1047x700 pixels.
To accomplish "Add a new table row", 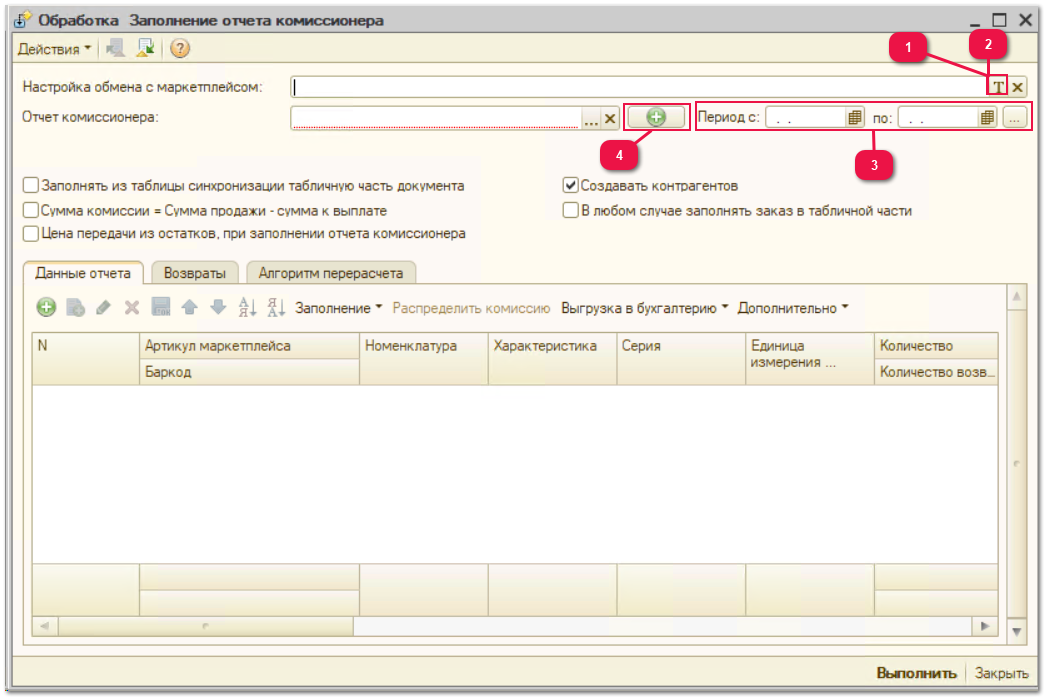I will point(46,307).
